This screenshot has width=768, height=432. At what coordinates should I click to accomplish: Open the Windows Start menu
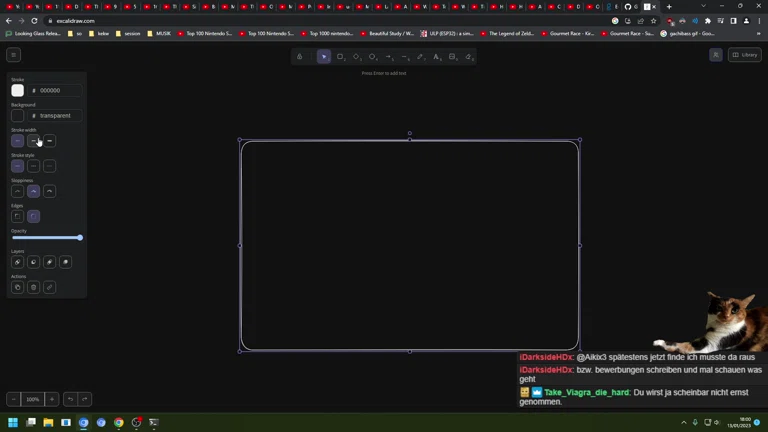[13, 422]
